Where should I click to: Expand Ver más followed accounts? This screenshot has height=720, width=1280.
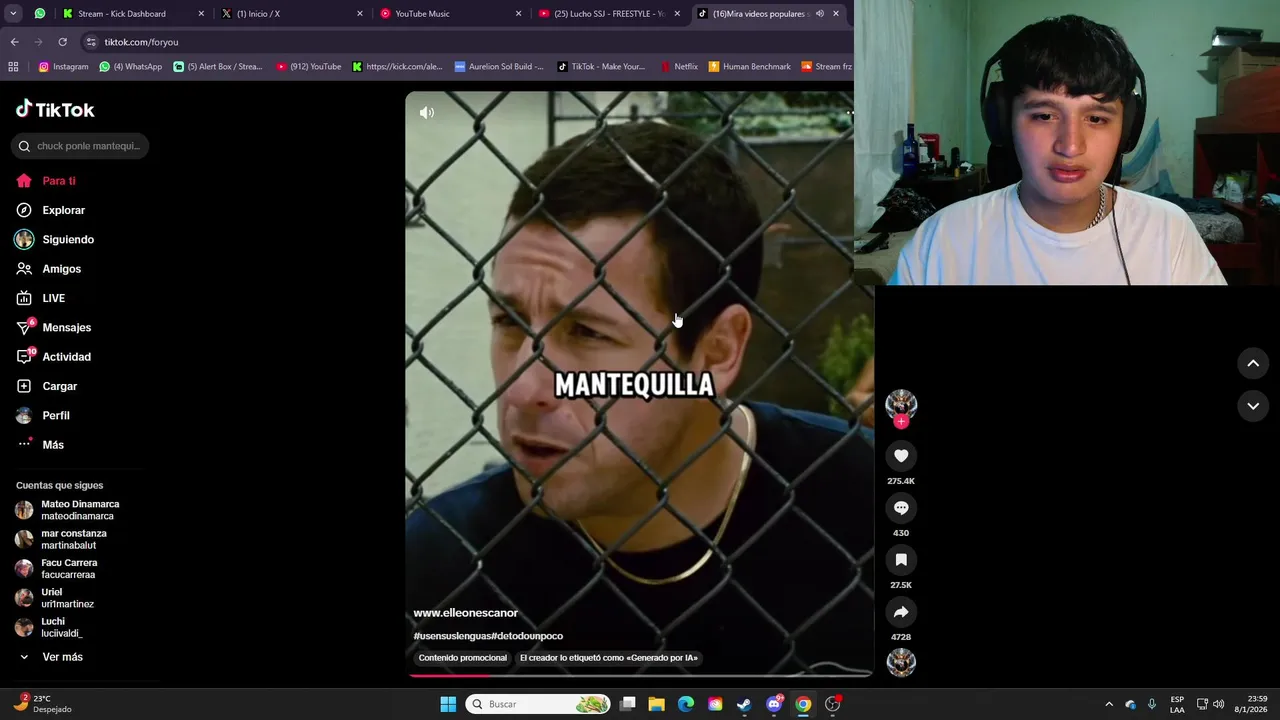50,657
